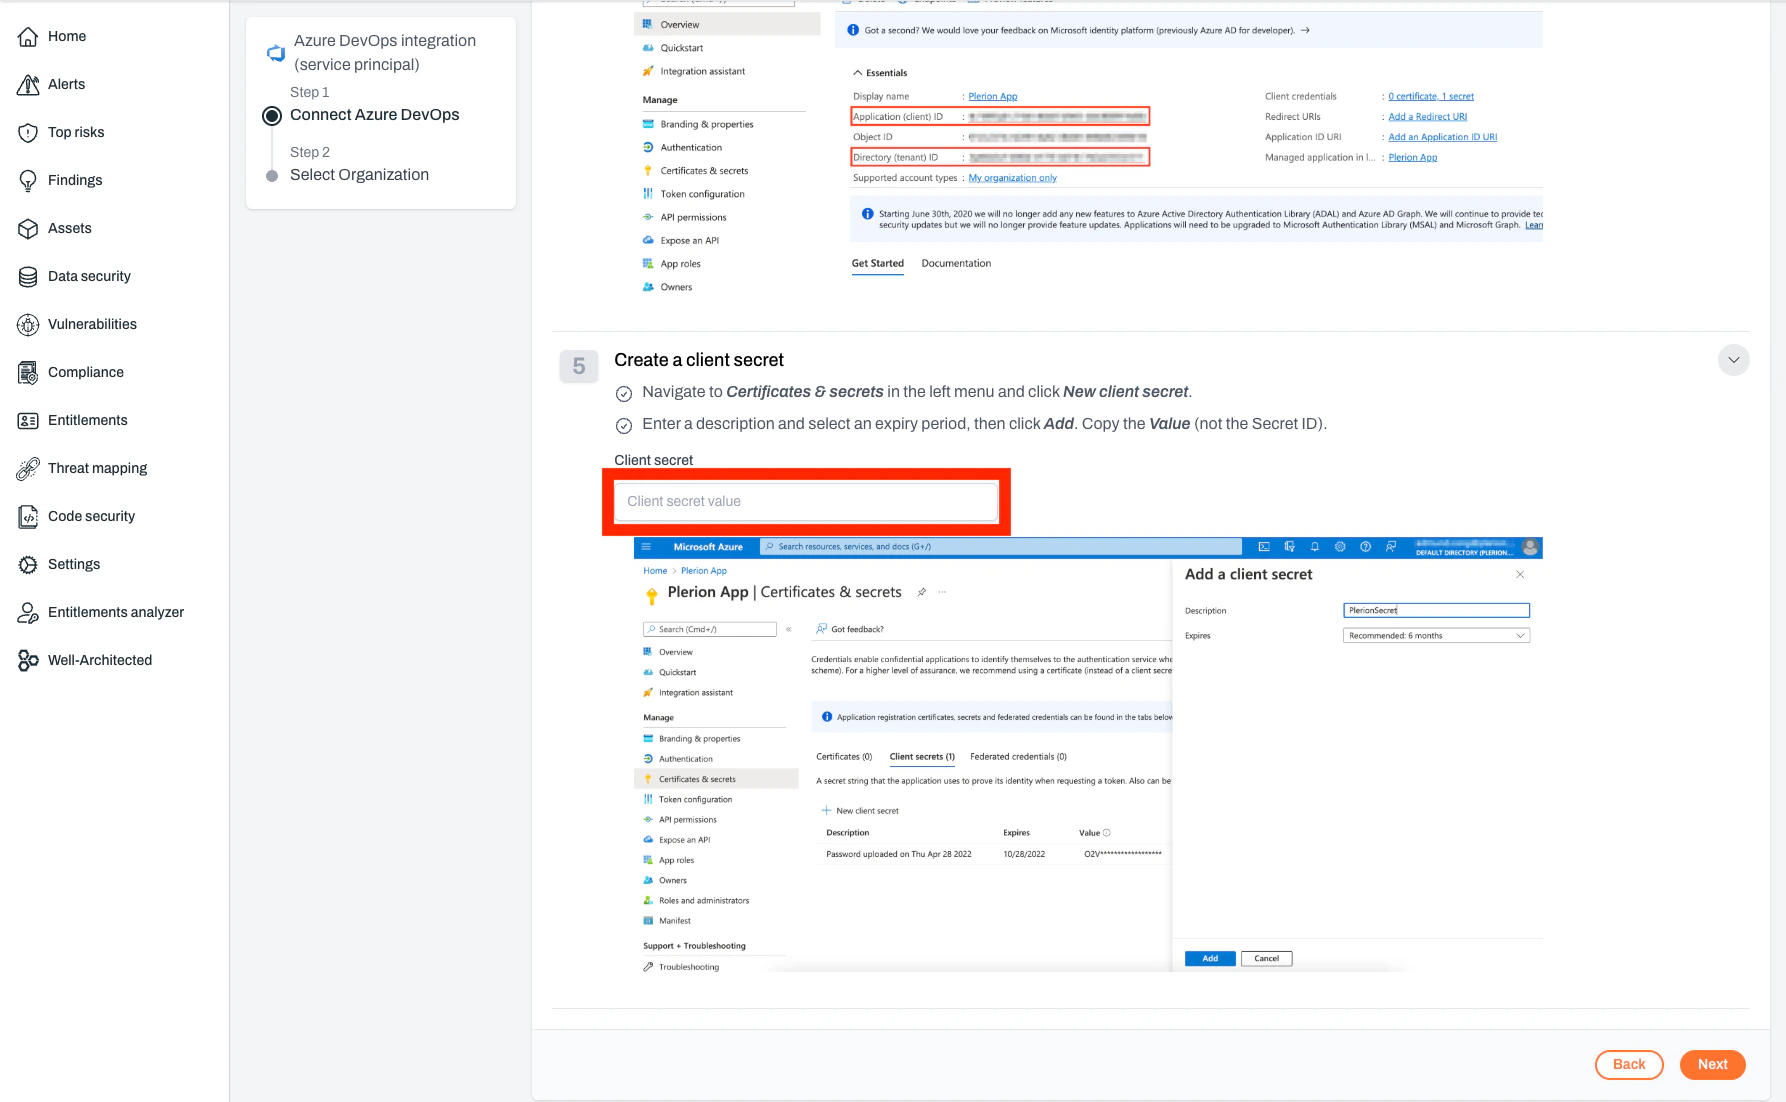The height and width of the screenshot is (1102, 1786).
Task: Collapse the Create a client secret step
Action: click(1733, 359)
